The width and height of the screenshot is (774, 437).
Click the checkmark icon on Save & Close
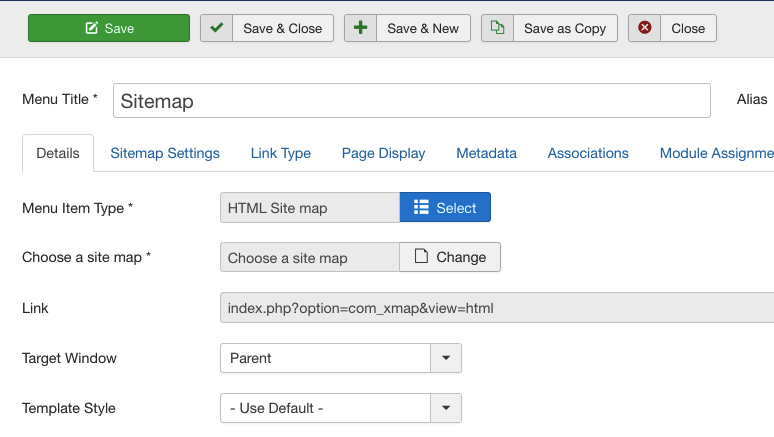click(x=217, y=28)
